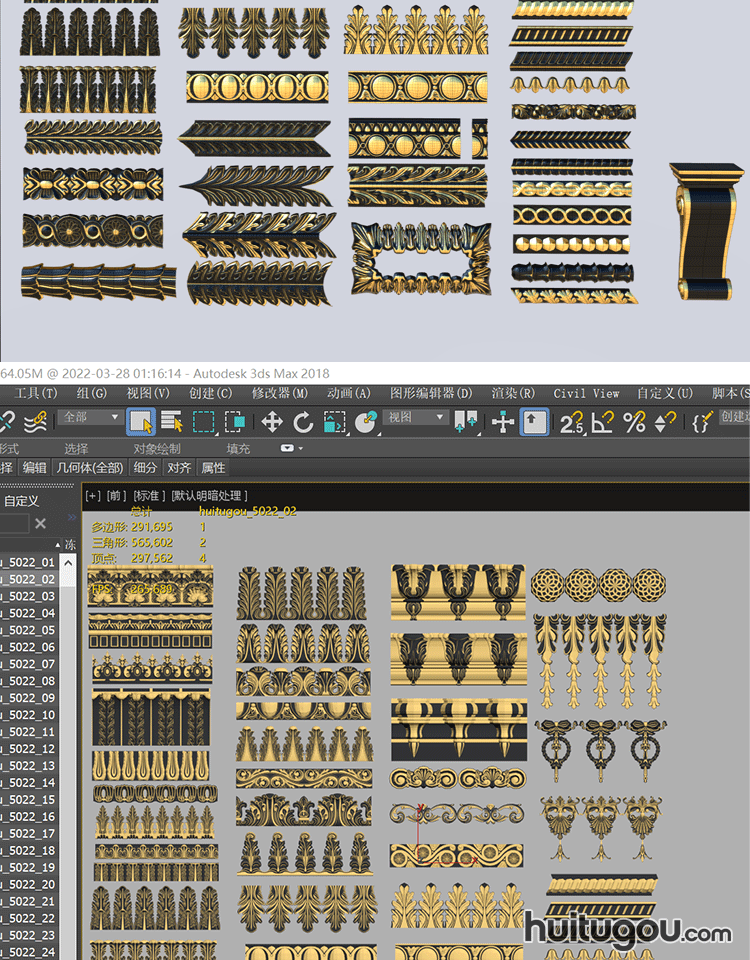Click the Use Pivot Point Center icon
This screenshot has width=750, height=960.
[465, 422]
